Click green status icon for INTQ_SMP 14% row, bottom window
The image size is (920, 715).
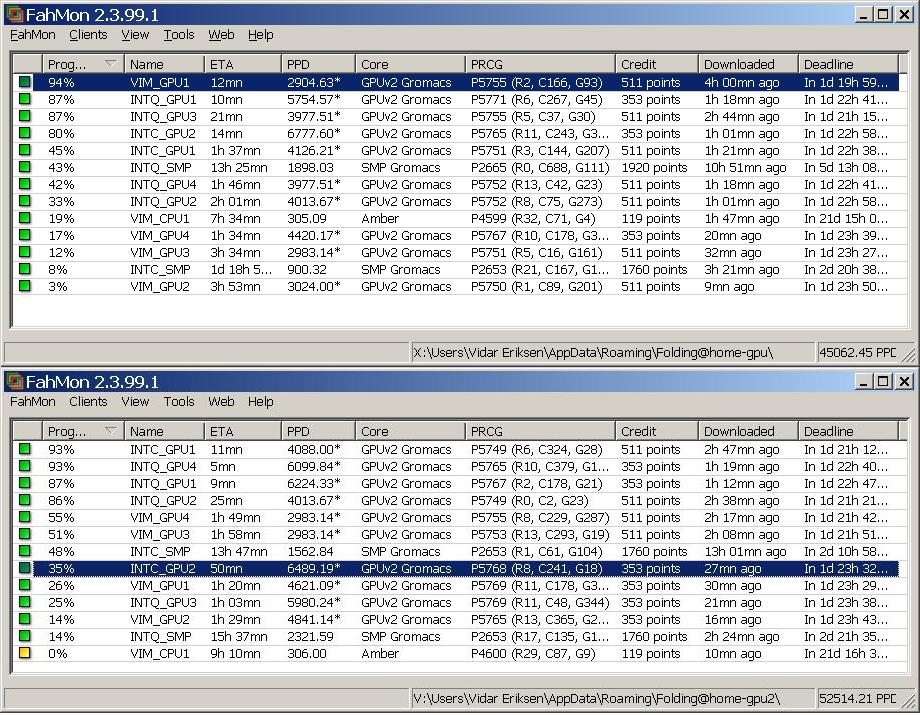[25, 636]
